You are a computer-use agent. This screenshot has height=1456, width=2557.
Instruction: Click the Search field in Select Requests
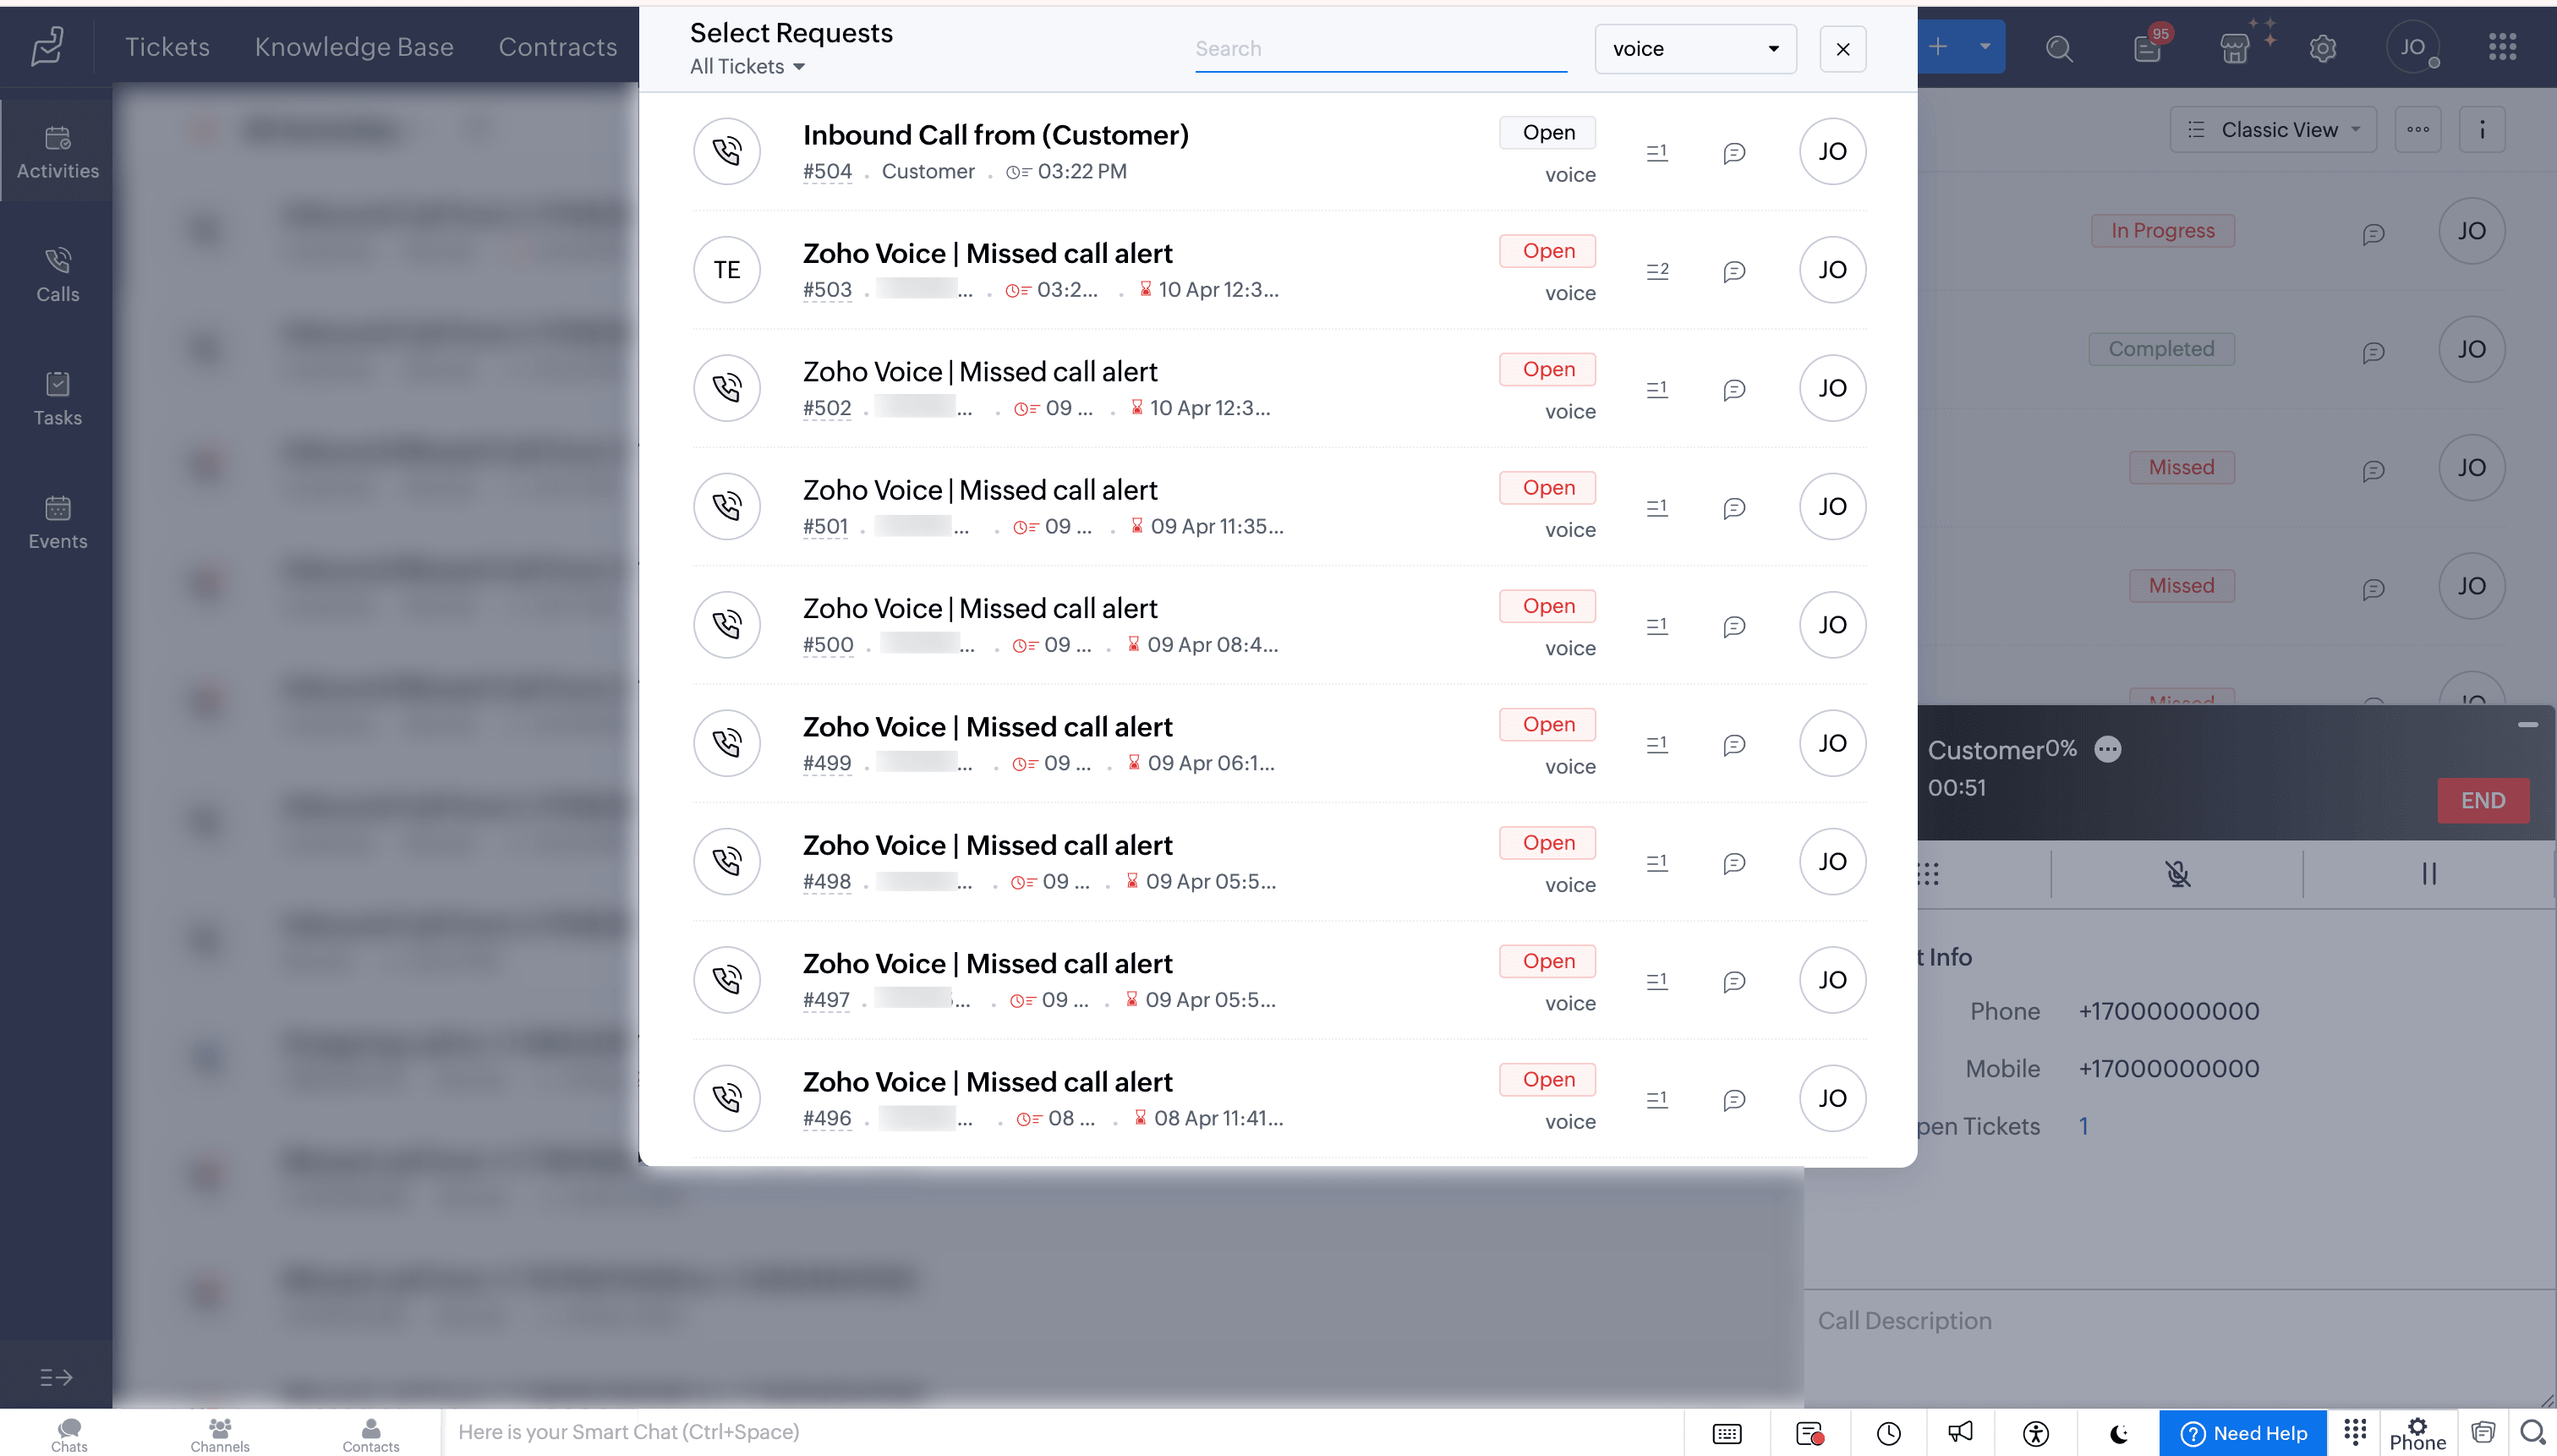click(x=1379, y=48)
